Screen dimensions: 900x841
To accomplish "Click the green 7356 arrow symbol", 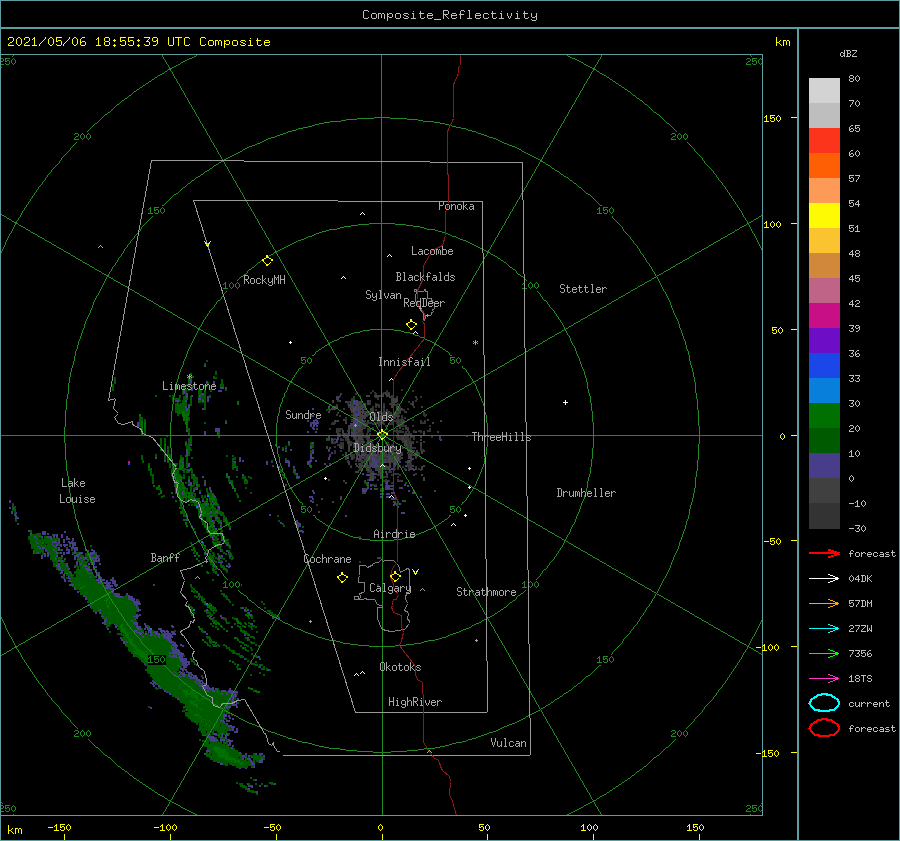I will click(x=824, y=653).
